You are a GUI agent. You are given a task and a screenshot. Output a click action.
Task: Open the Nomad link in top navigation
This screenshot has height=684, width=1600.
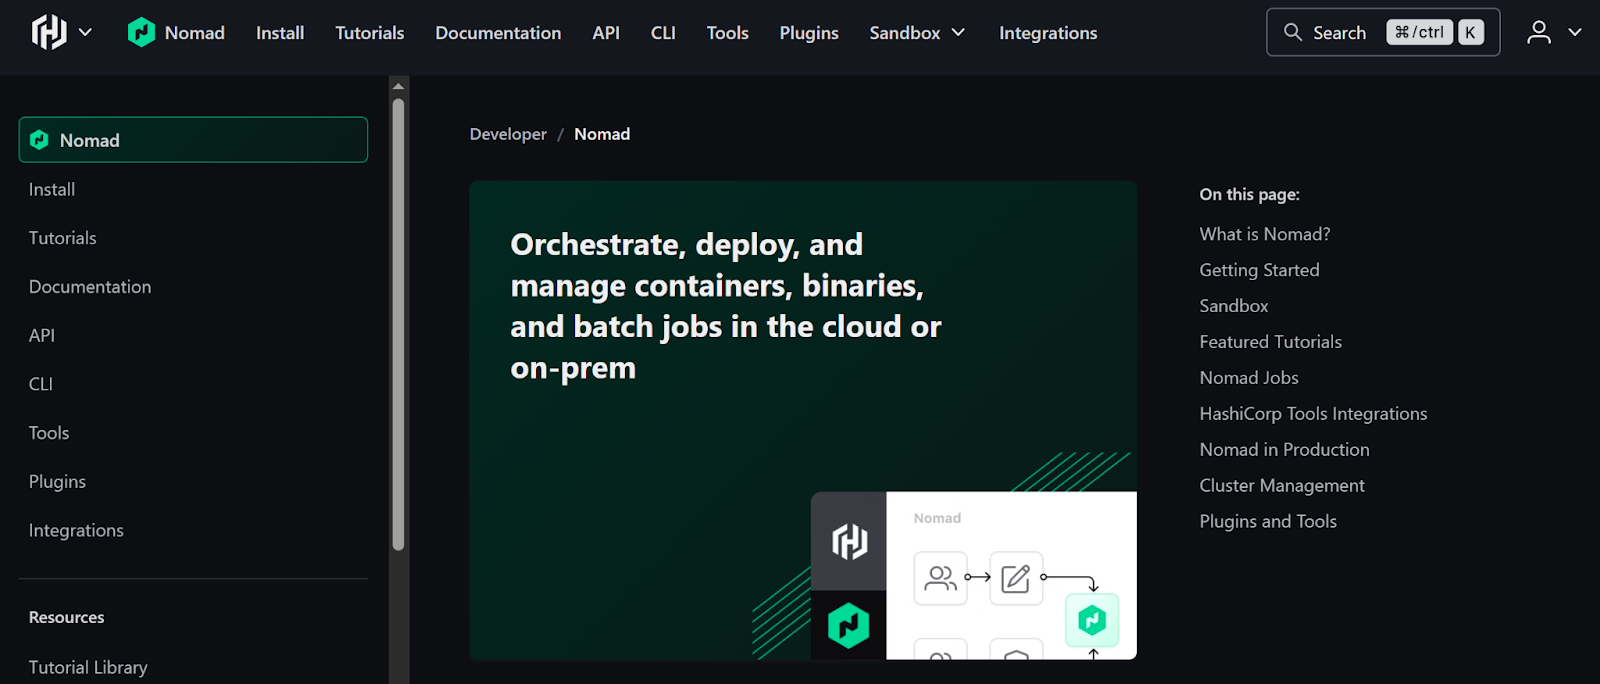[x=194, y=33]
